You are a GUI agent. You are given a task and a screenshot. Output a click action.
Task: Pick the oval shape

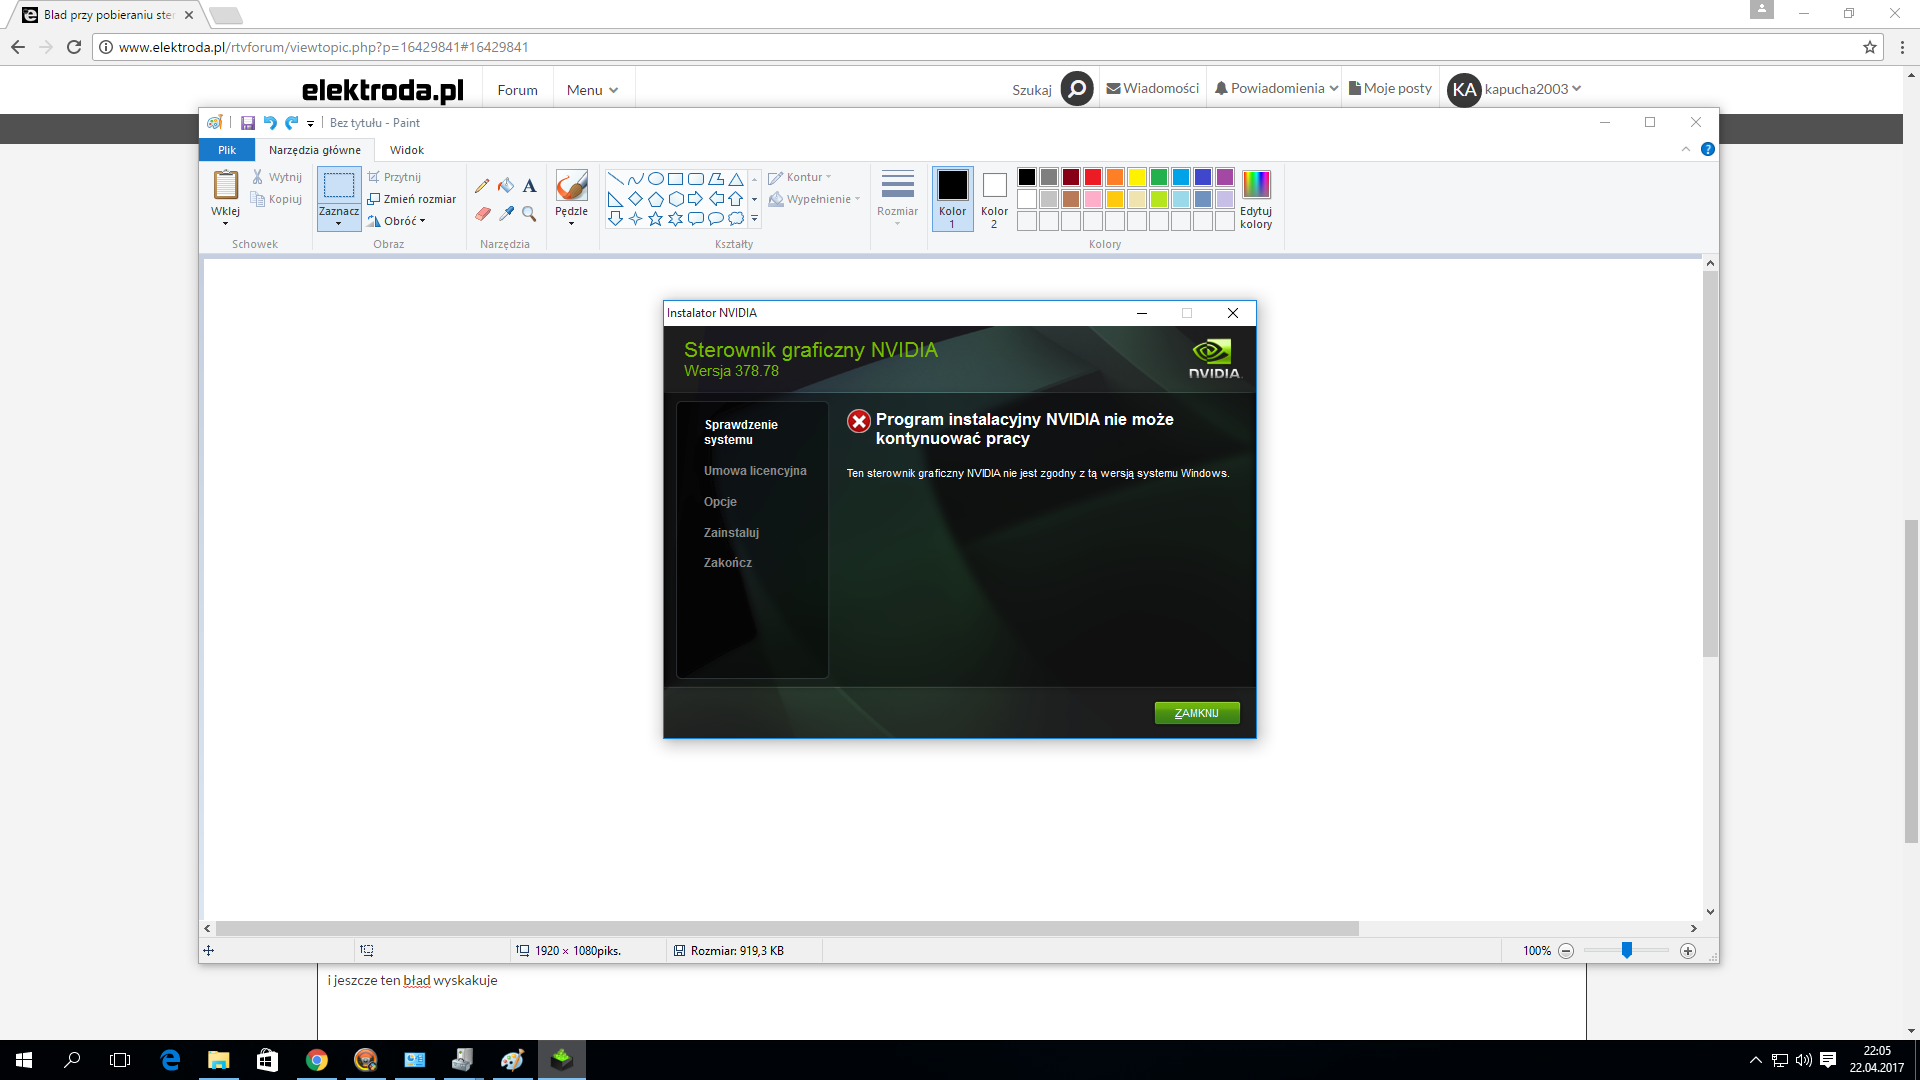(656, 179)
